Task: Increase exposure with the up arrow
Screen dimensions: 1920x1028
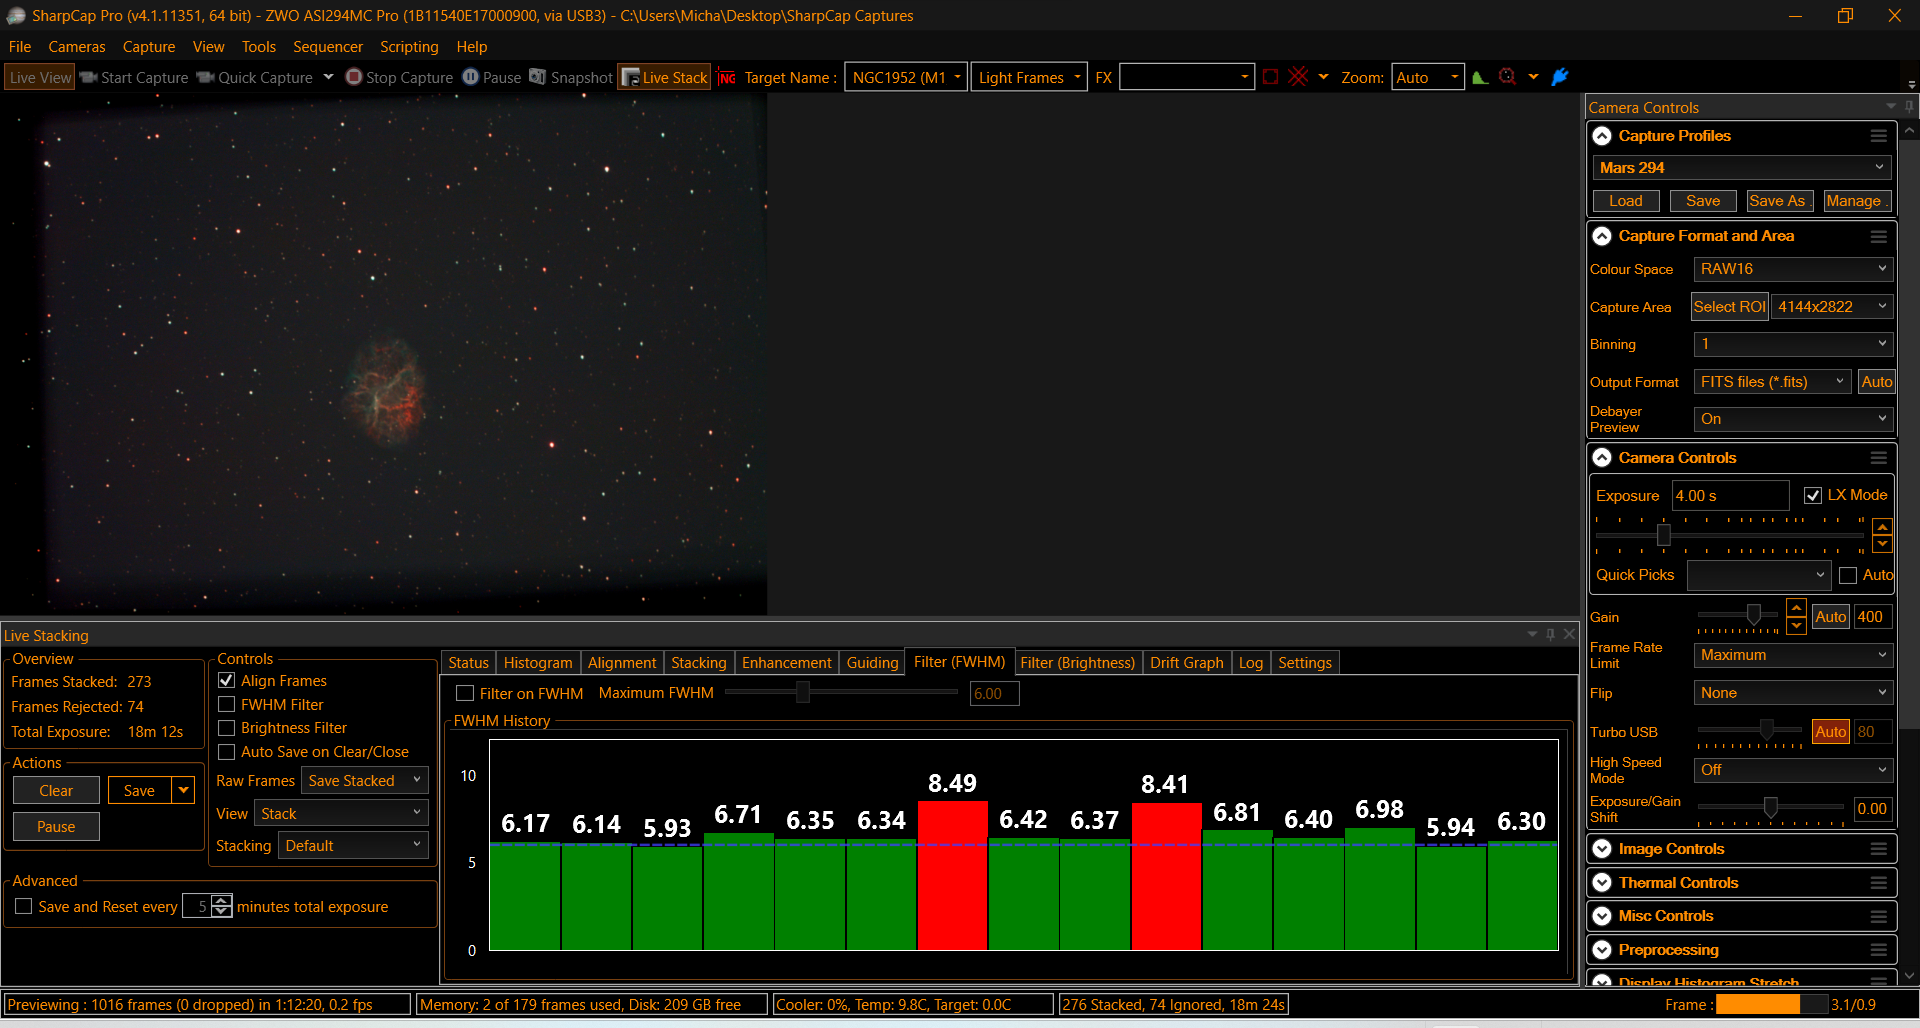Action: 1882,527
